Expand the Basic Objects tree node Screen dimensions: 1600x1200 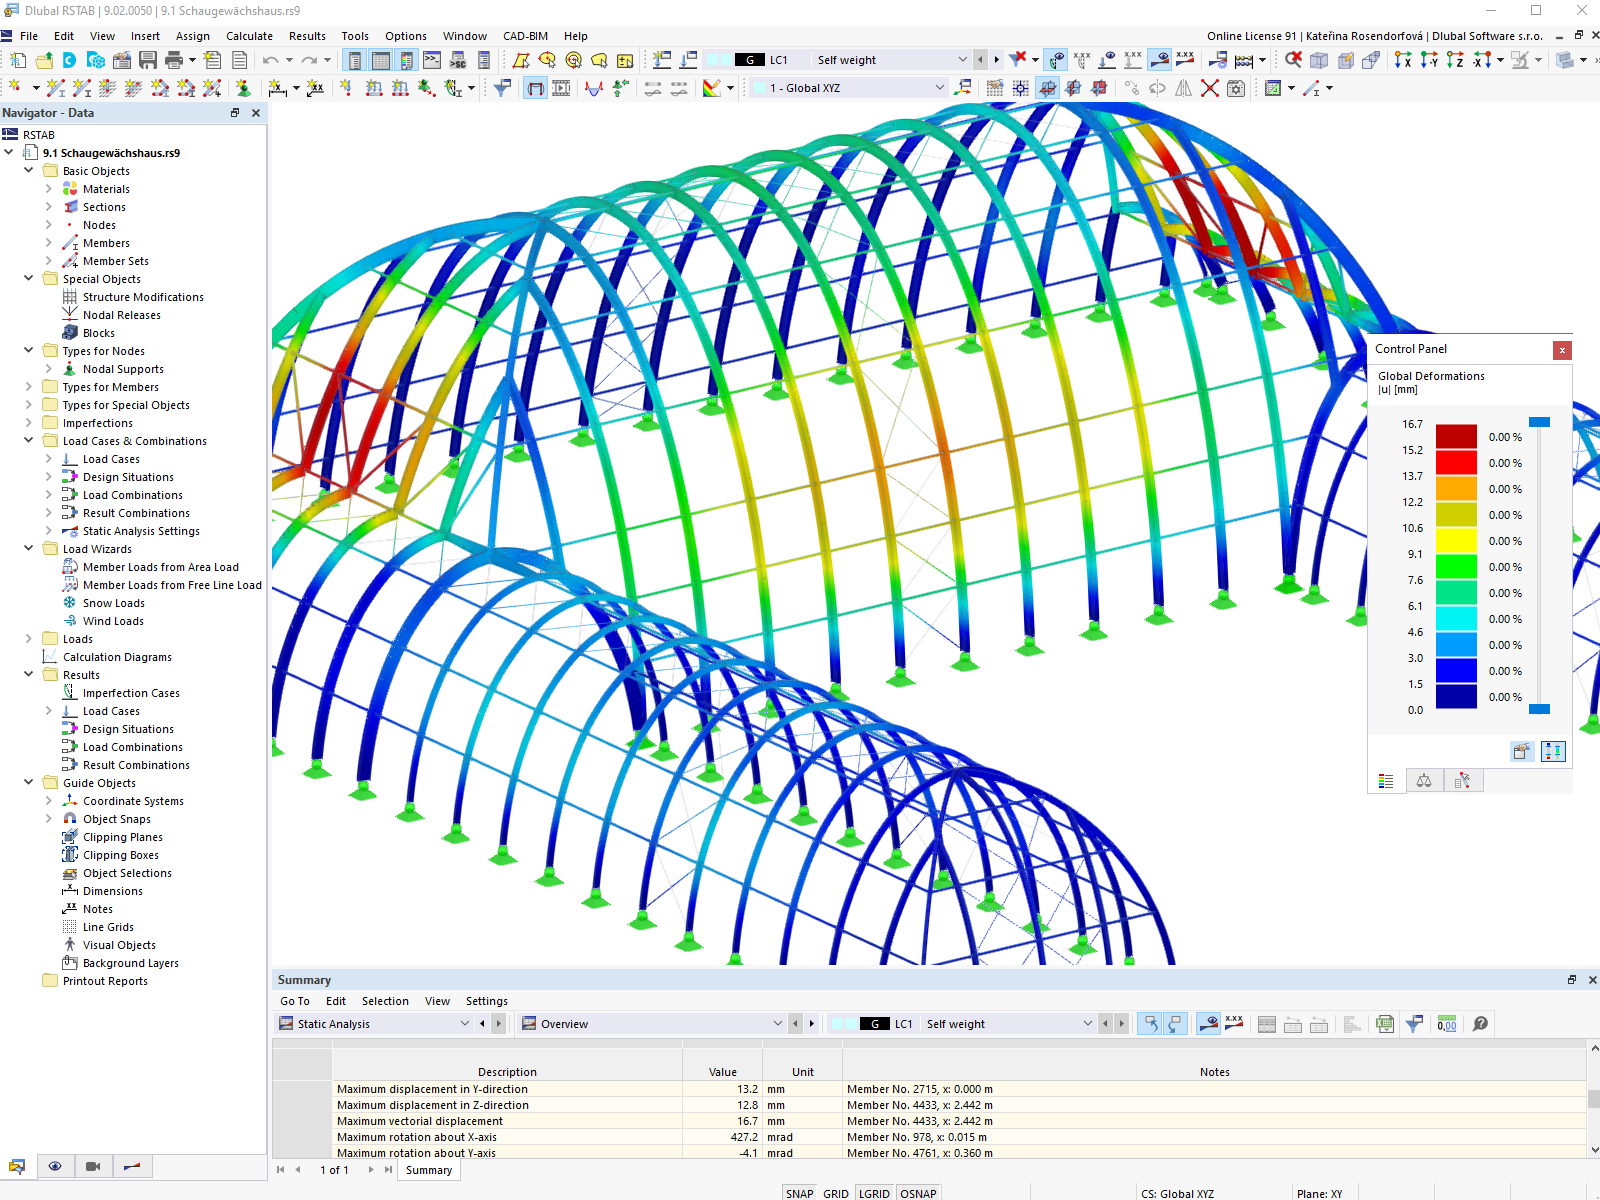click(x=29, y=171)
